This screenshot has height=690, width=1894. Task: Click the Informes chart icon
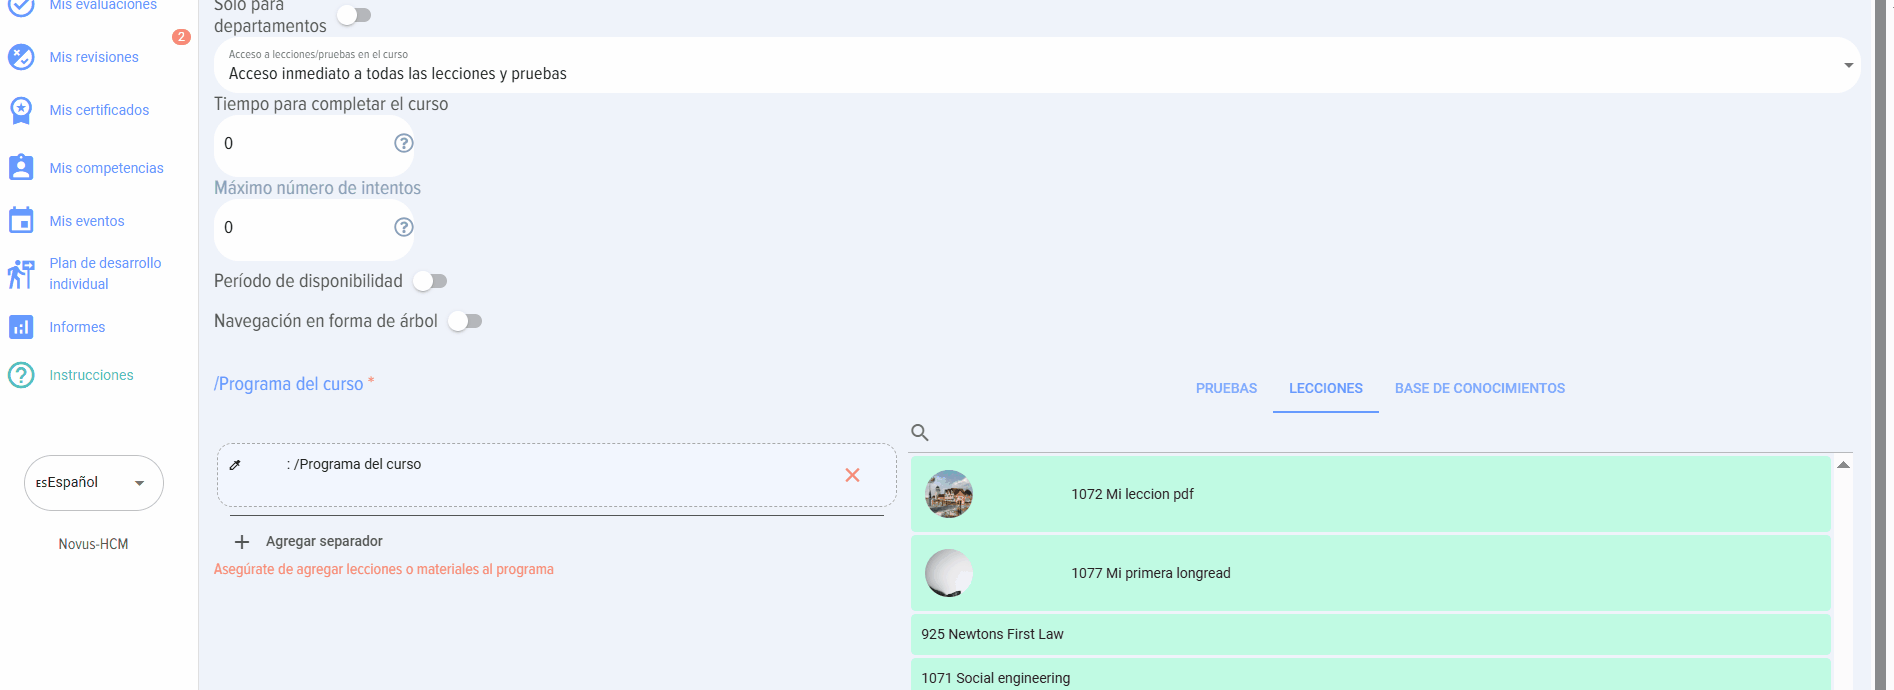click(x=21, y=327)
